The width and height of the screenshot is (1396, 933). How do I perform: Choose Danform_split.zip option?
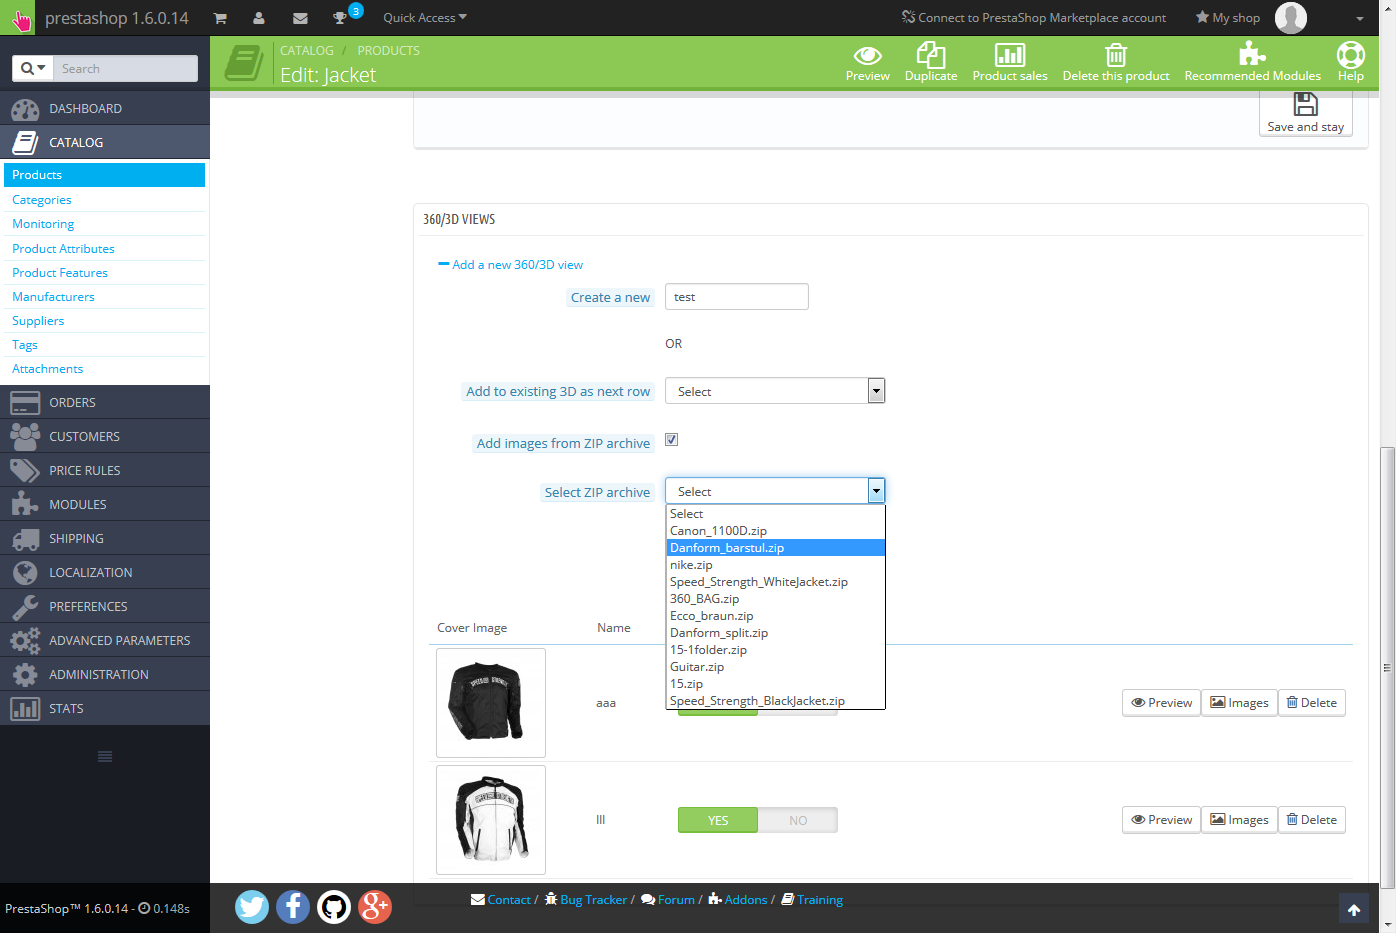pyautogui.click(x=775, y=633)
